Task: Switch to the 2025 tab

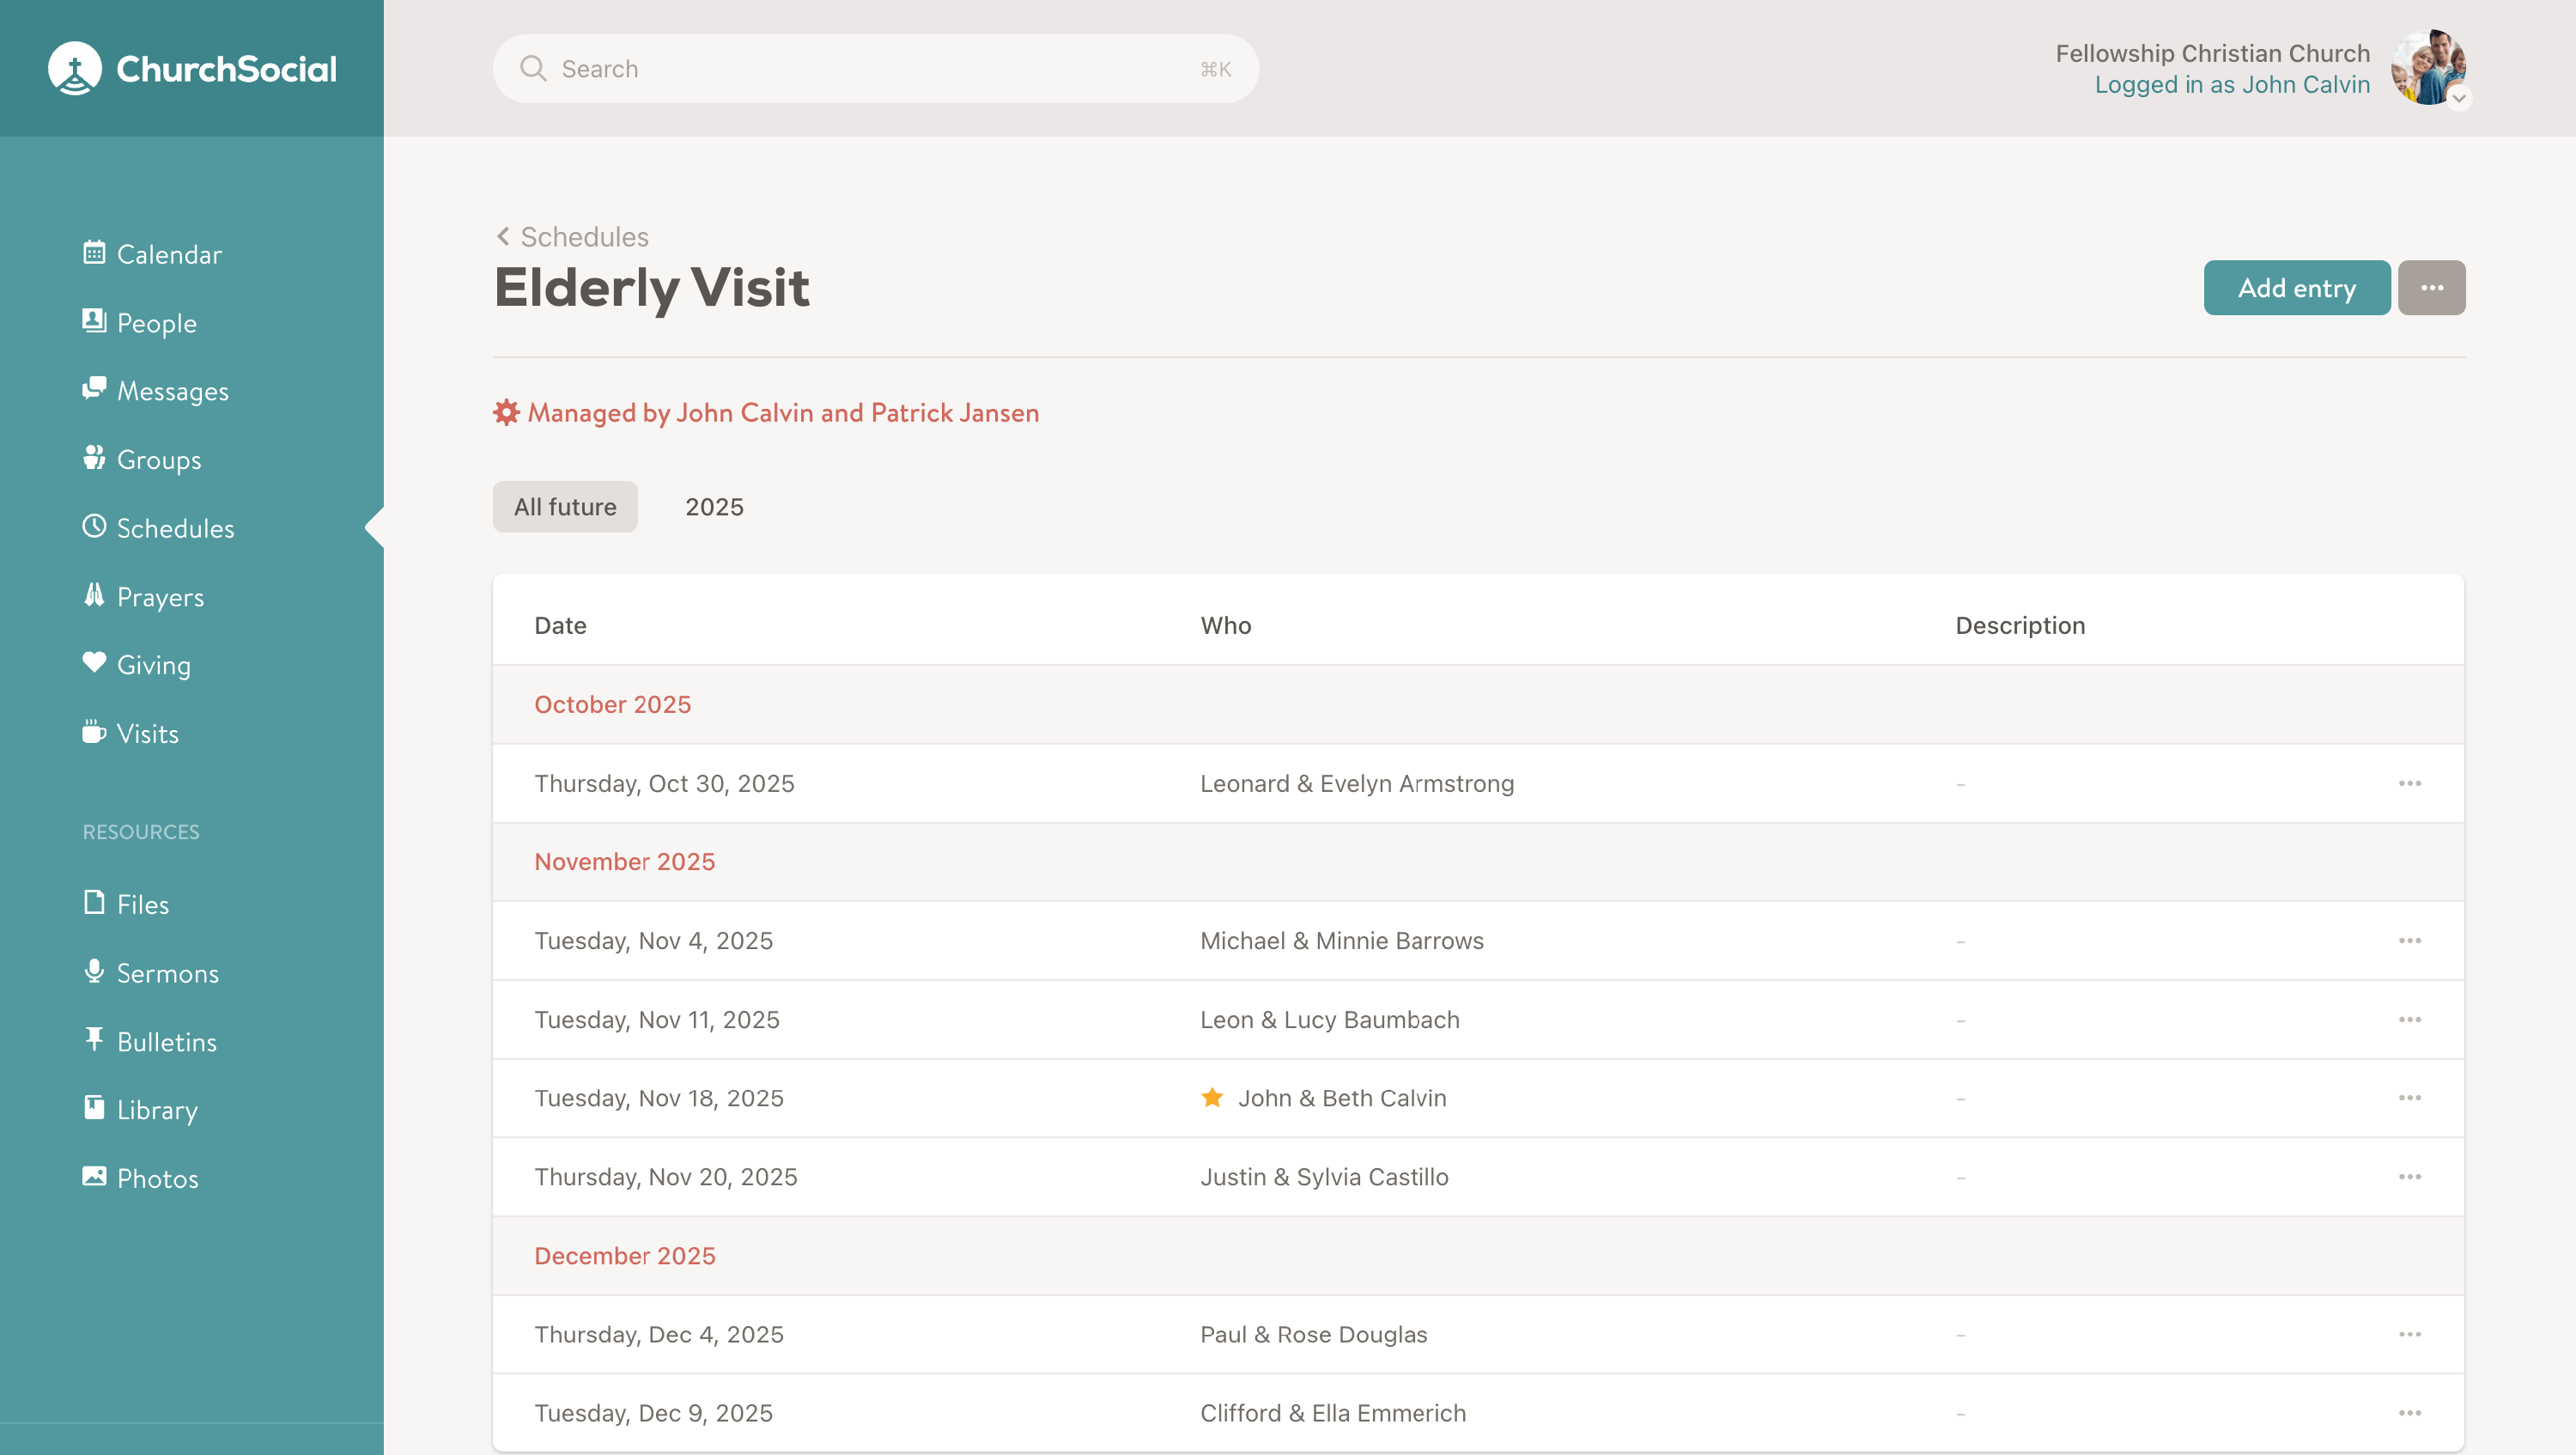Action: pos(714,507)
